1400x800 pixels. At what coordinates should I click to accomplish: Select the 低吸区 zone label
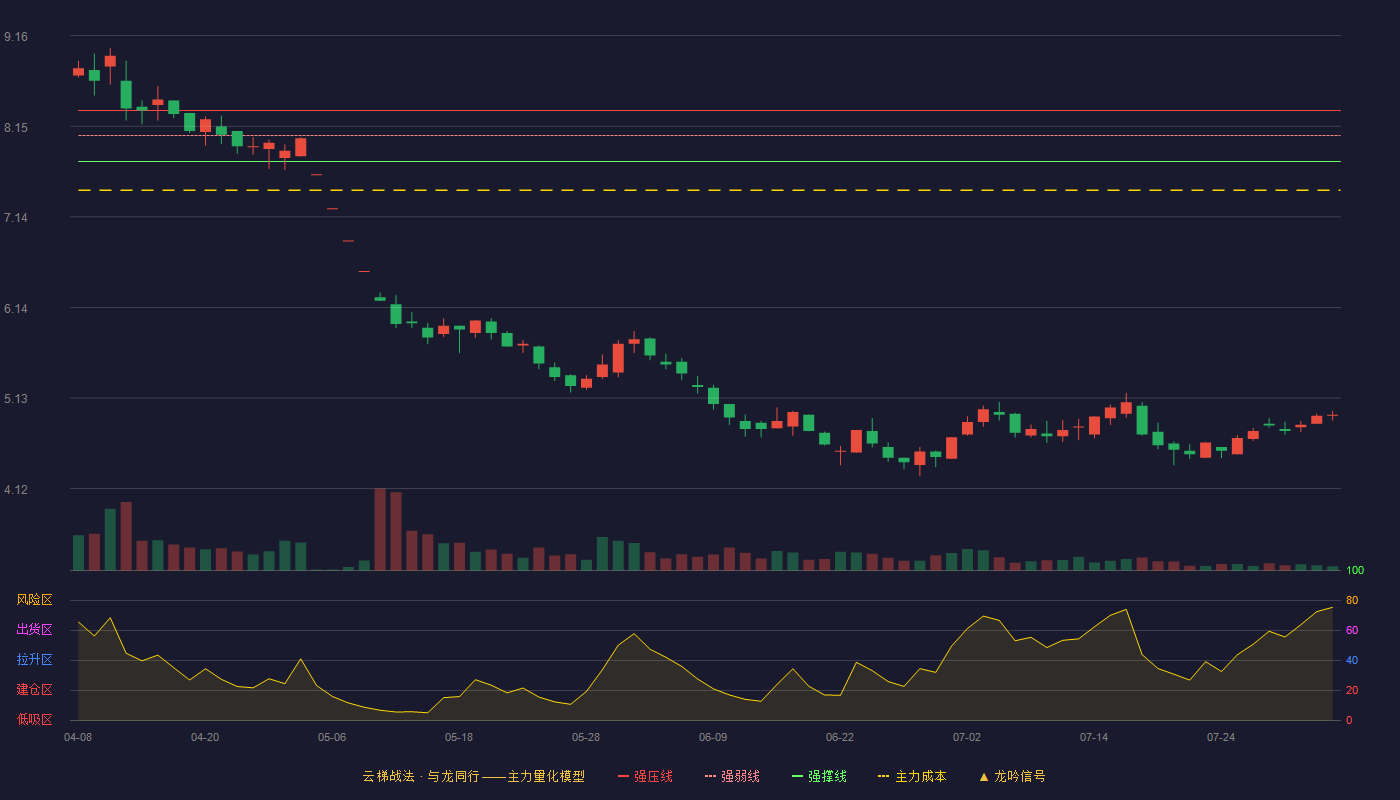[34, 720]
